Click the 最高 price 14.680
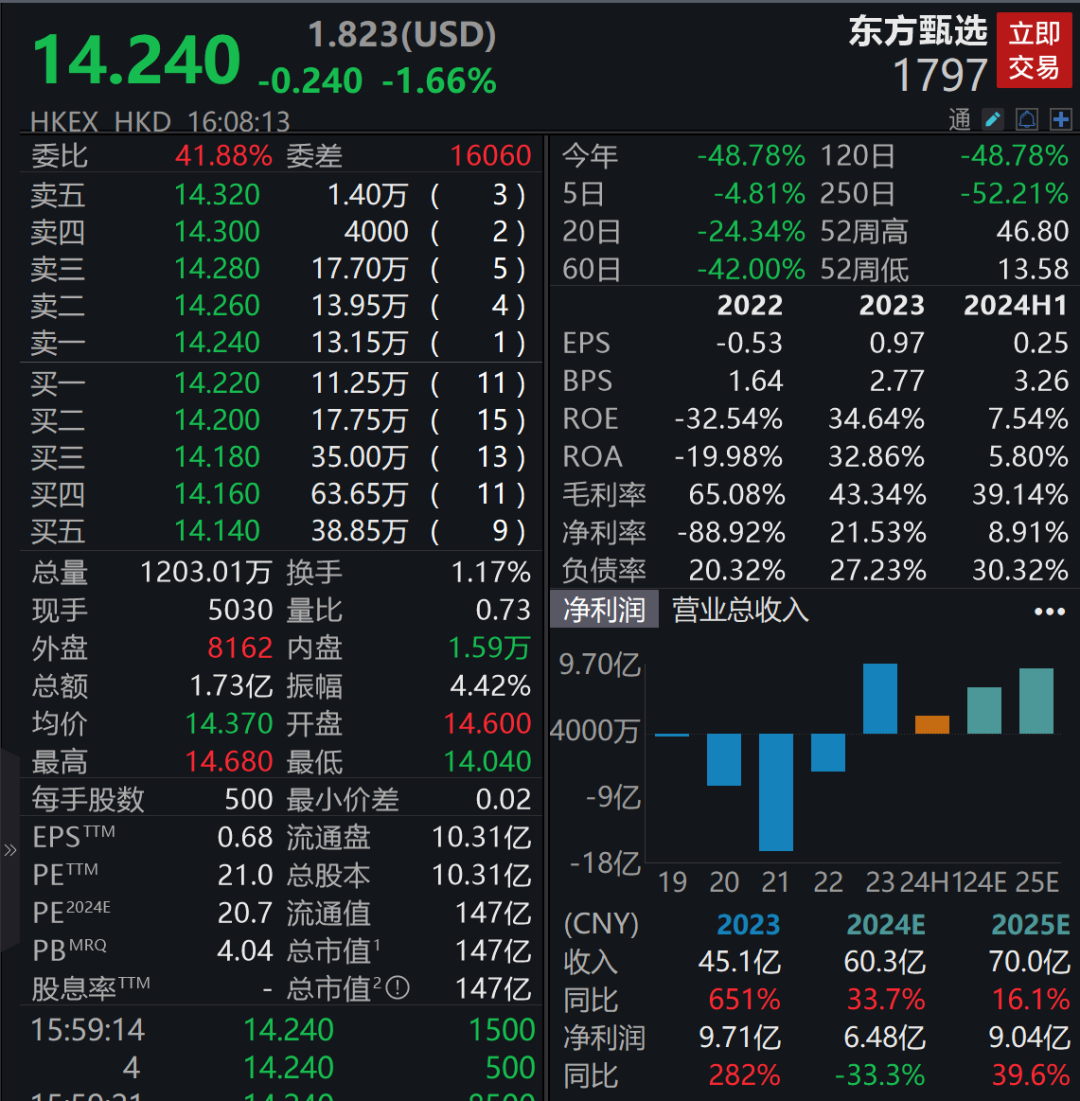The width and height of the screenshot is (1080, 1101). (x=229, y=762)
